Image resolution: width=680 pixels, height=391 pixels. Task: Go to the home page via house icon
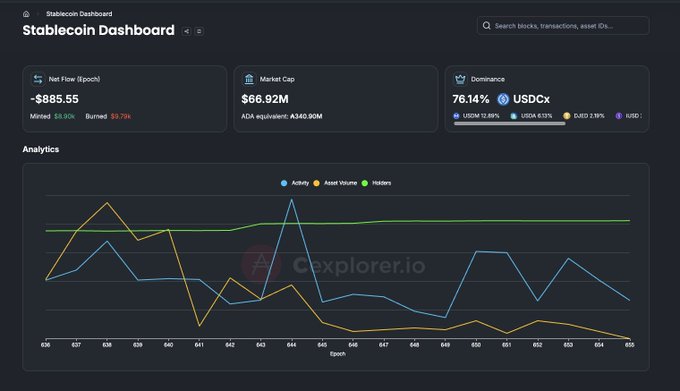(x=26, y=14)
